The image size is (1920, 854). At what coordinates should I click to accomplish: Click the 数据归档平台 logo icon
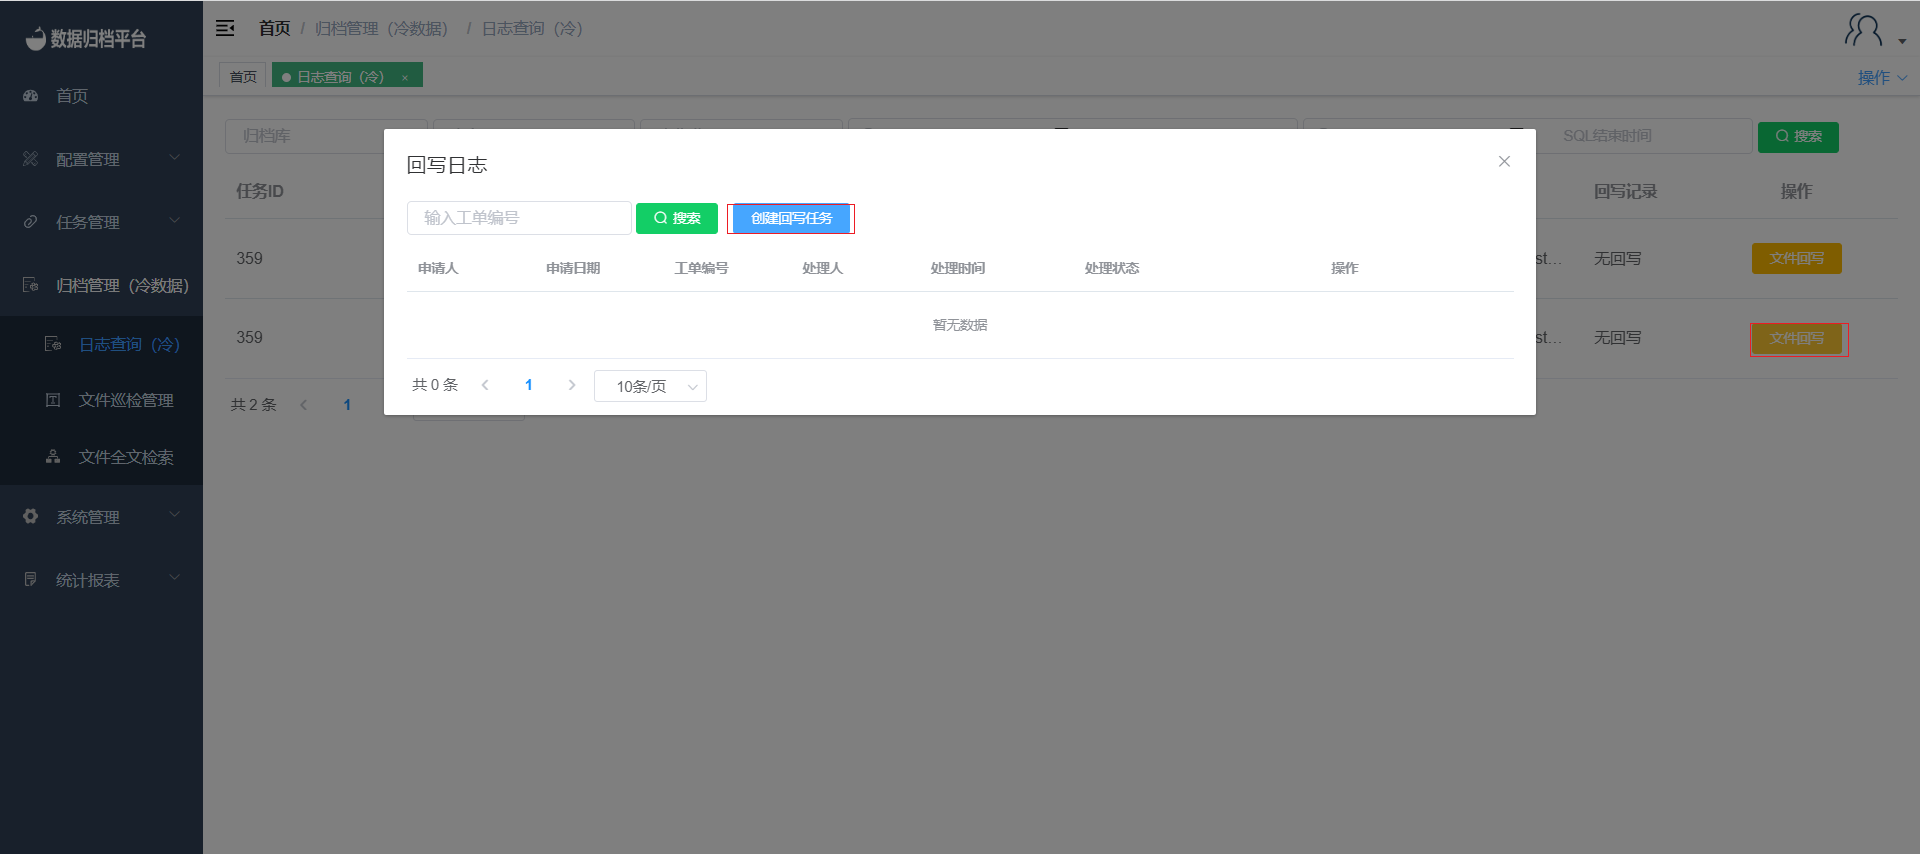(x=35, y=38)
